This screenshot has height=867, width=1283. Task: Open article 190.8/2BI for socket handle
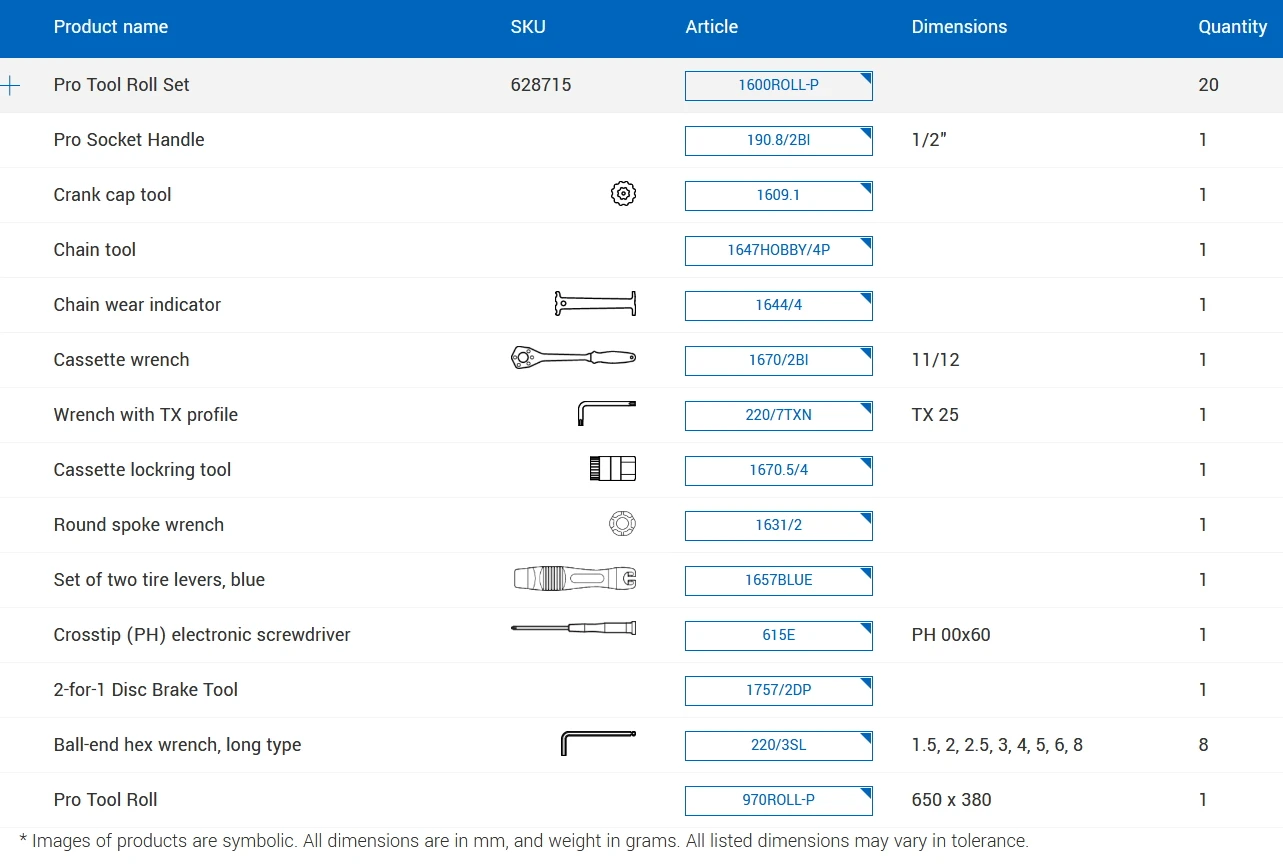coord(778,140)
